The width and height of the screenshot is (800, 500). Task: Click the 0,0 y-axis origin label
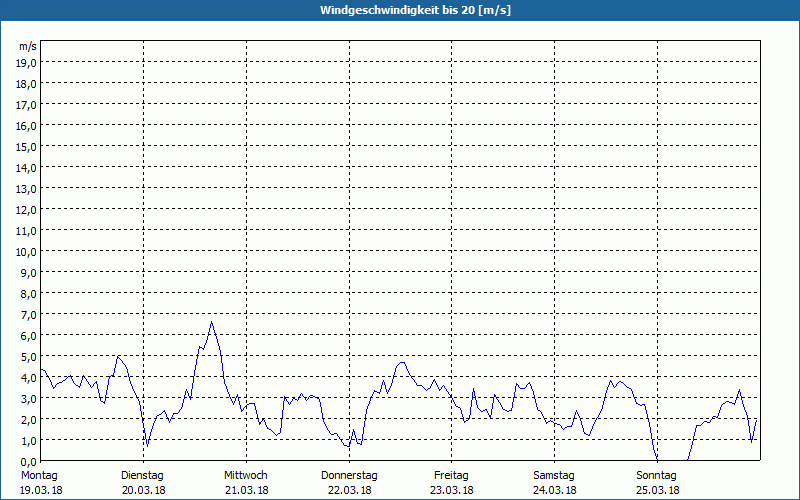point(27,461)
